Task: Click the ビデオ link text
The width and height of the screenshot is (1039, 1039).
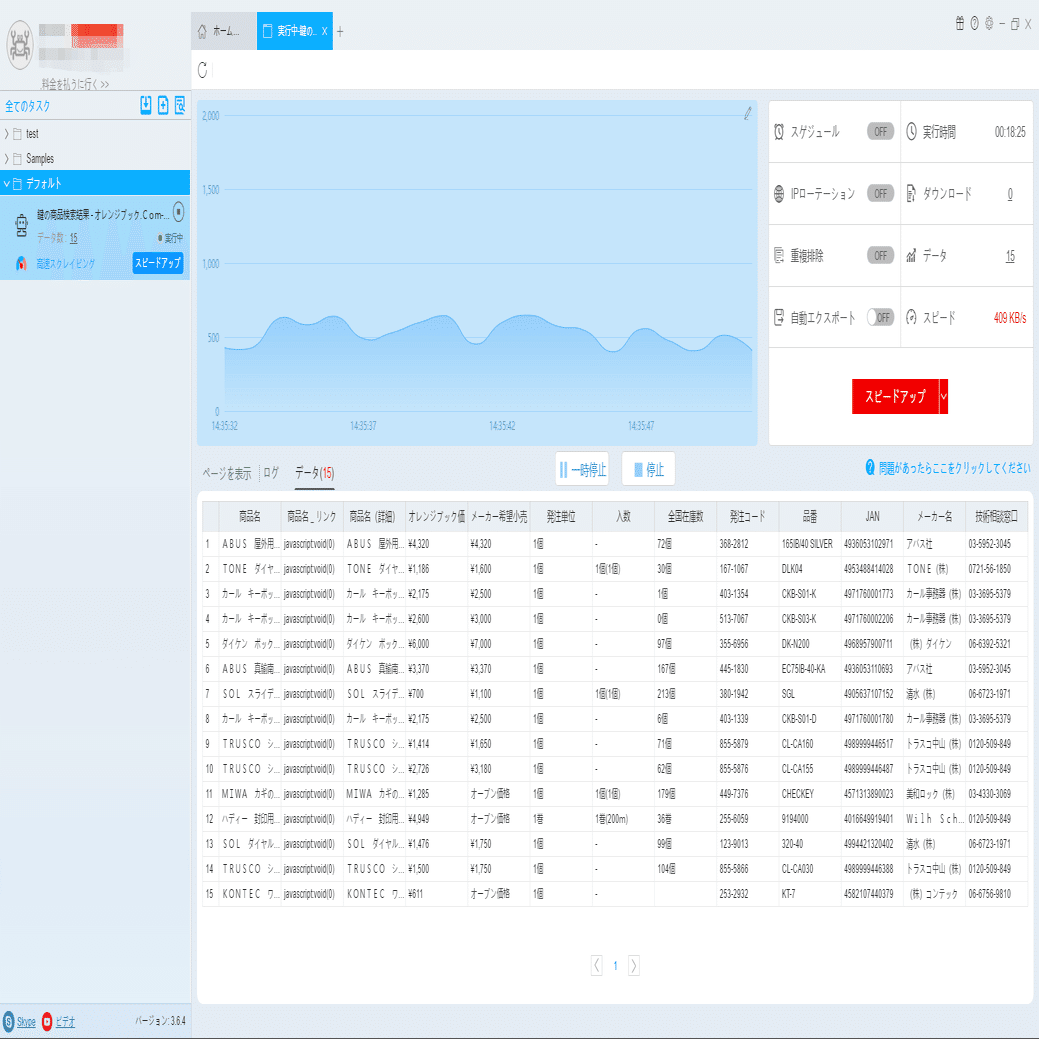Action: click(65, 1021)
